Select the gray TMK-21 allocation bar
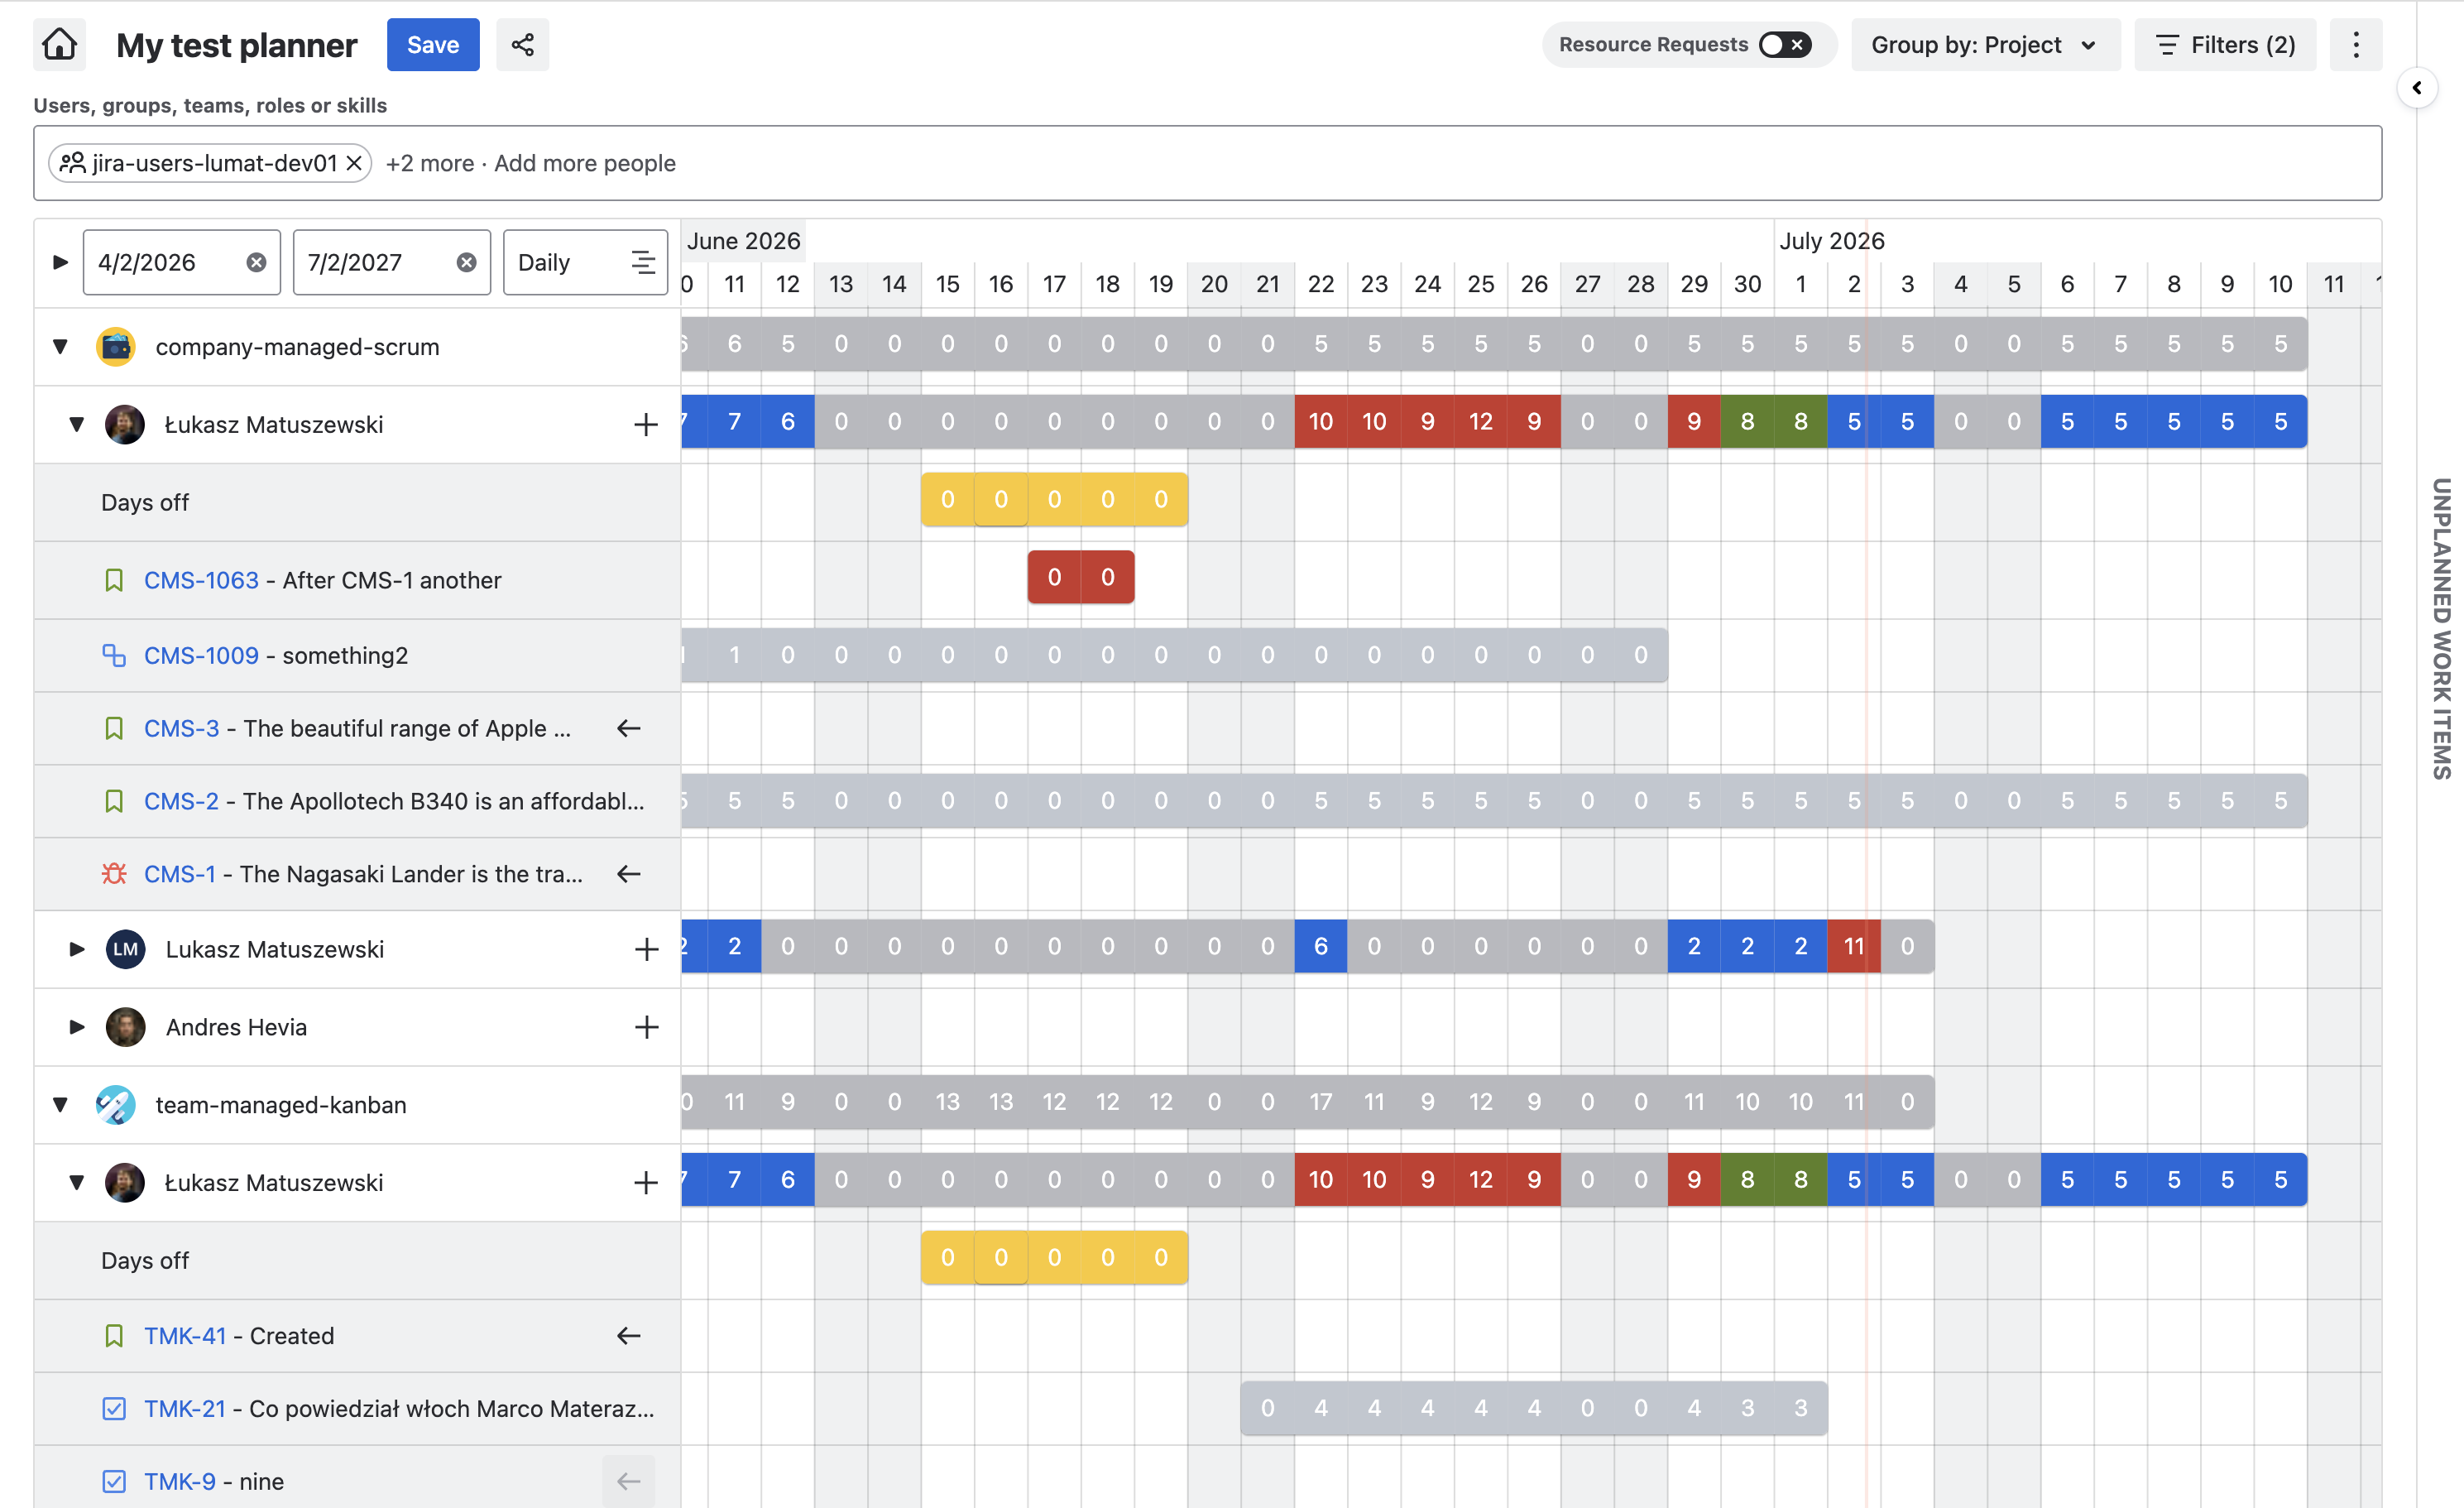Image resolution: width=2464 pixels, height=1508 pixels. point(1534,1408)
